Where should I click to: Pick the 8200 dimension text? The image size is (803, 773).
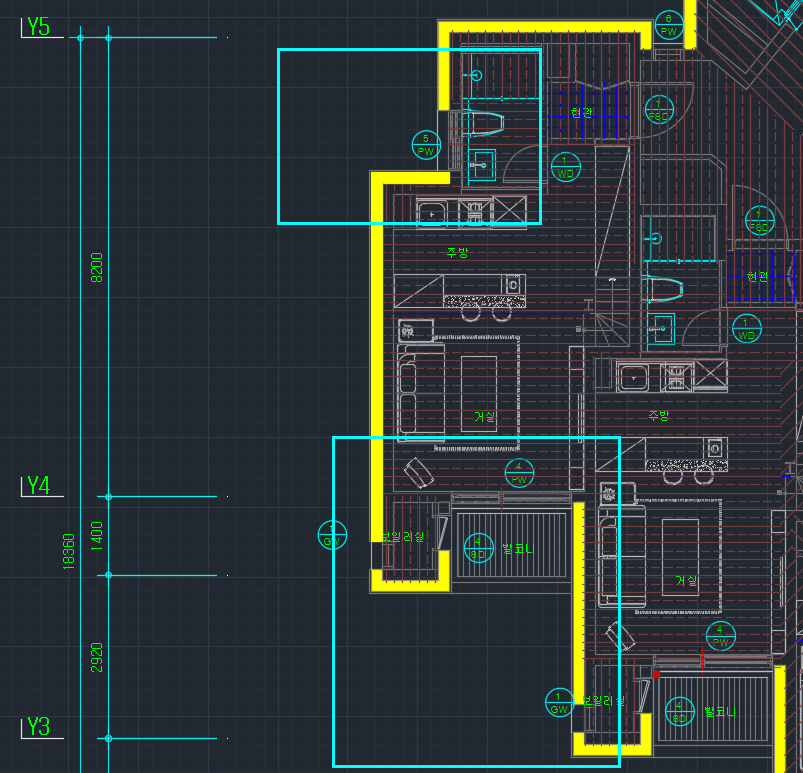[97, 267]
